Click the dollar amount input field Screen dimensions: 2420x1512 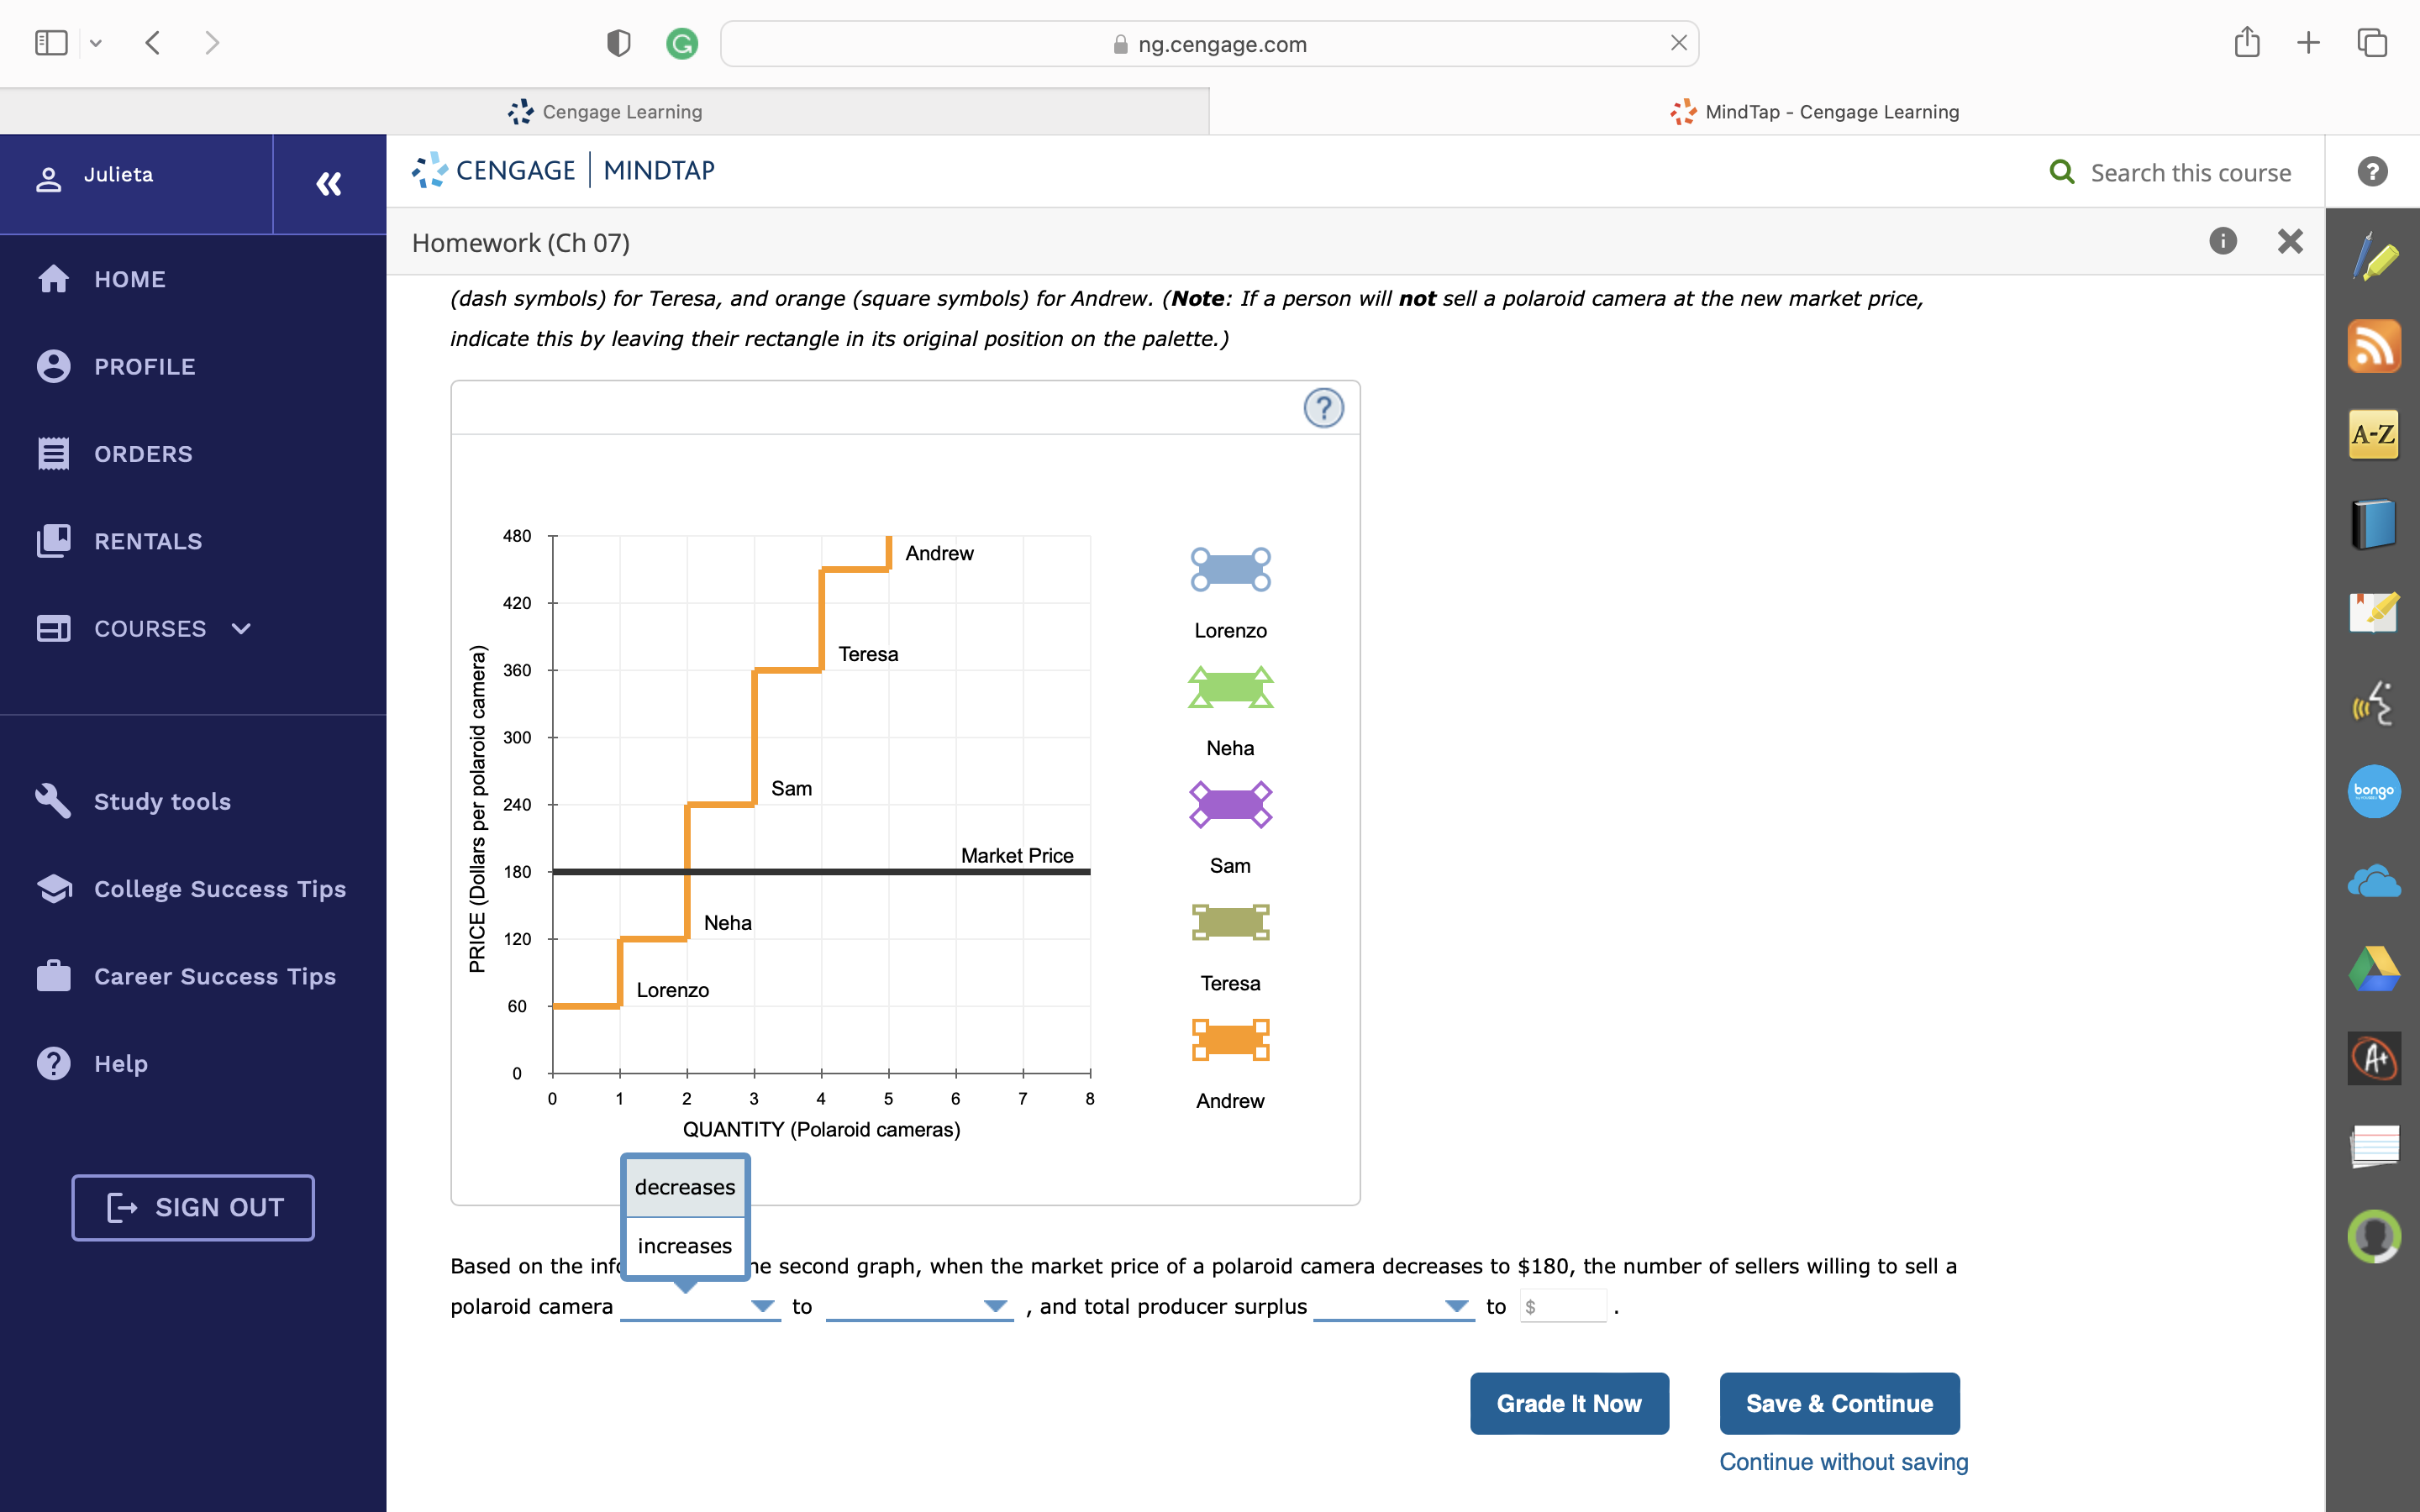pos(1564,1306)
